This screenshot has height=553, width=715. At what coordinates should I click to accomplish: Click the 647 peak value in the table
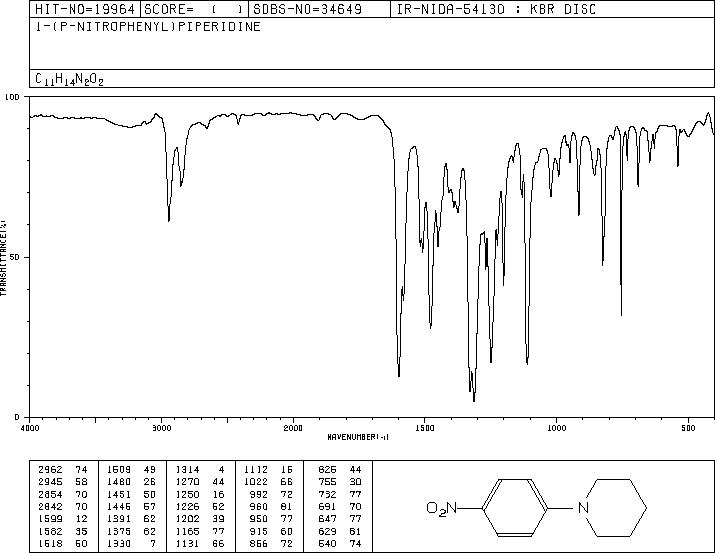(x=327, y=519)
